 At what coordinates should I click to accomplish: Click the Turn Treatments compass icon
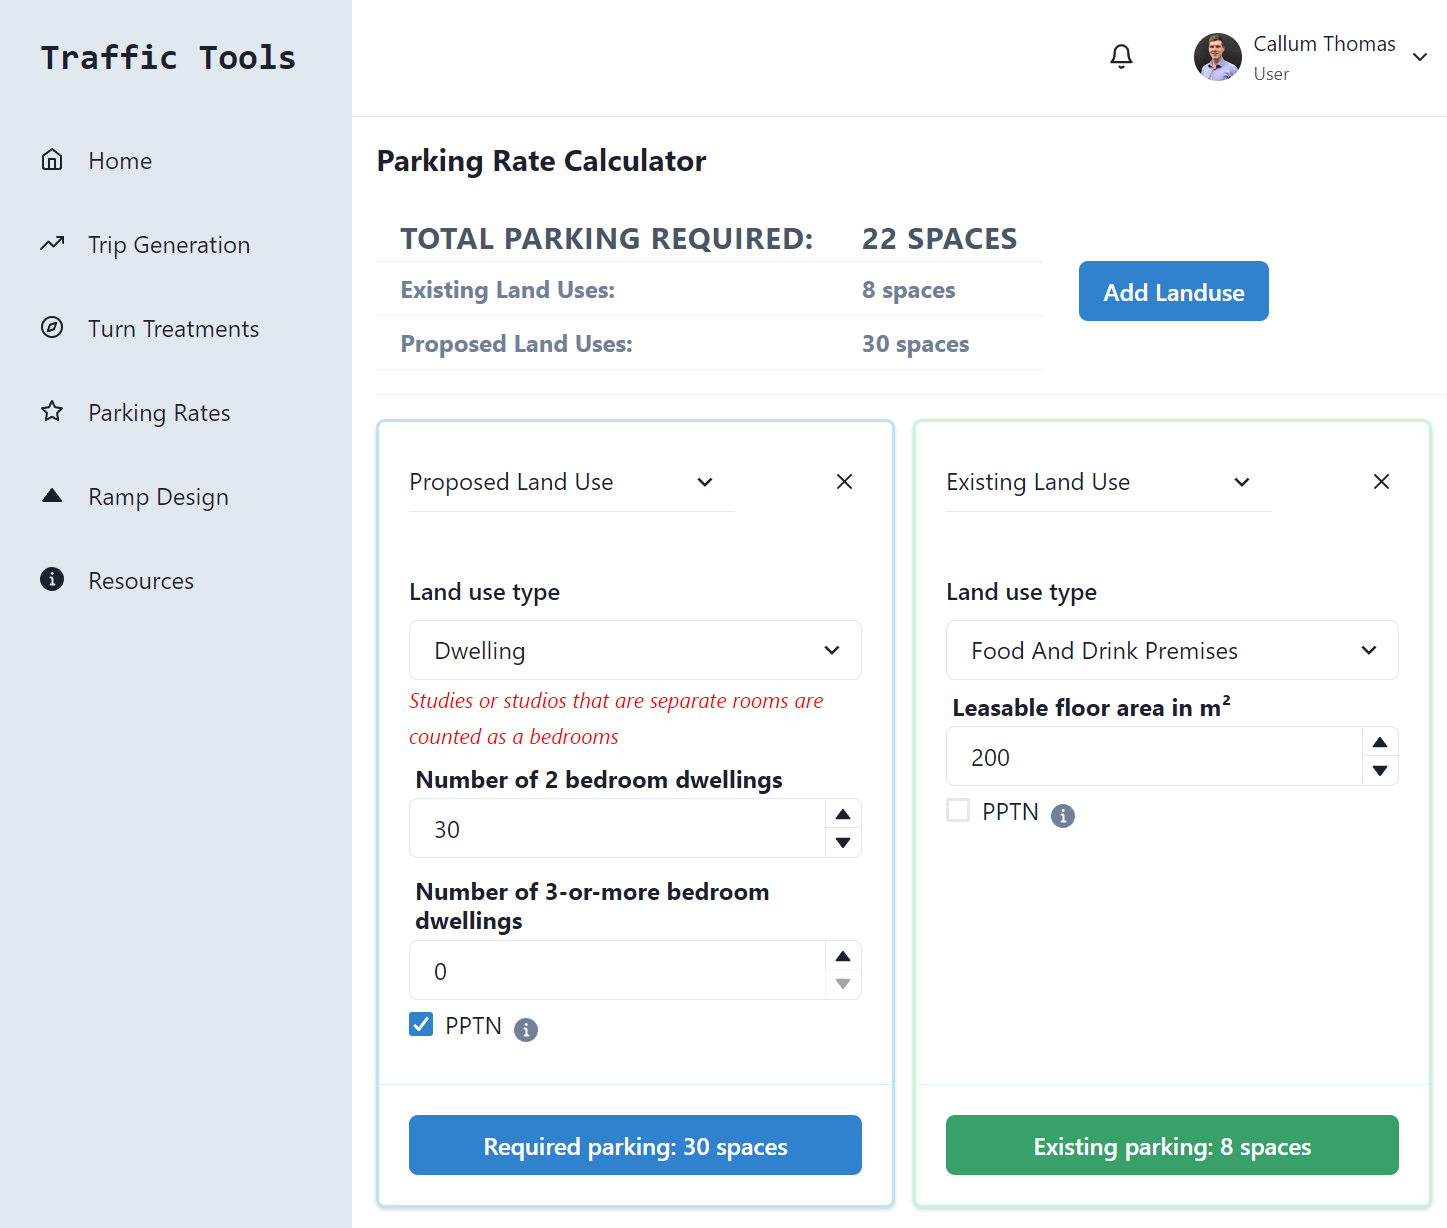52,328
